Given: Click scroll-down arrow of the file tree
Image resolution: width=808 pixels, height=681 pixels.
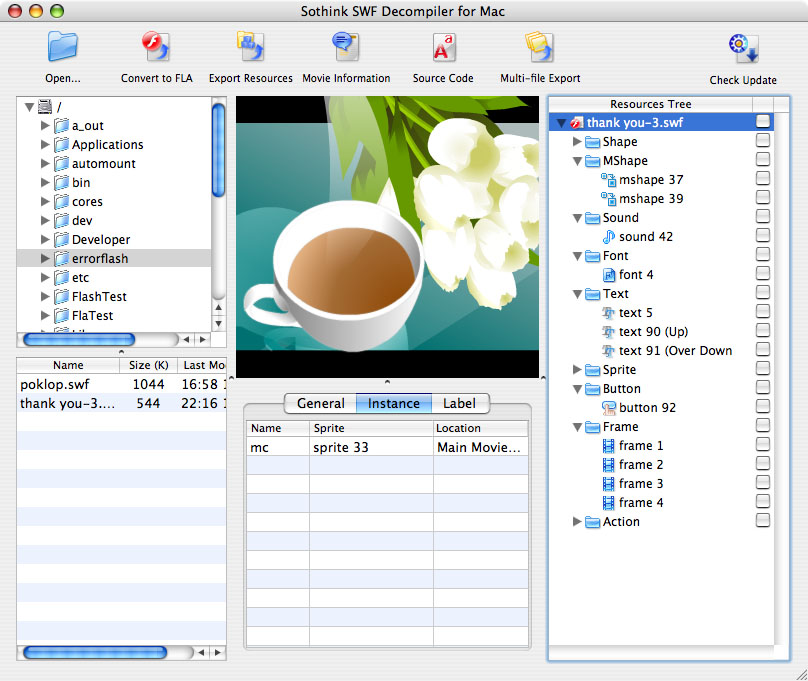Looking at the screenshot, I should [218, 324].
